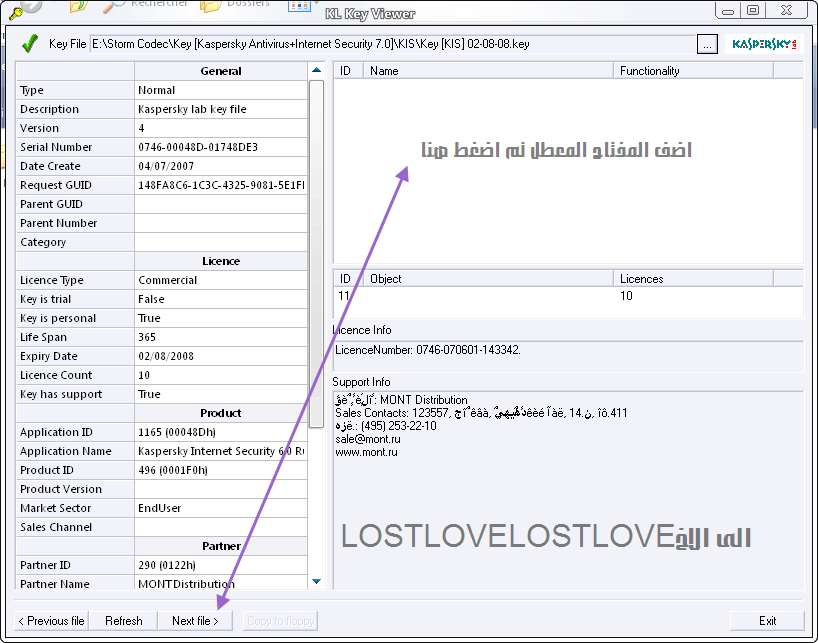Sort by the Name column header
The height and width of the screenshot is (643, 818).
pyautogui.click(x=488, y=71)
